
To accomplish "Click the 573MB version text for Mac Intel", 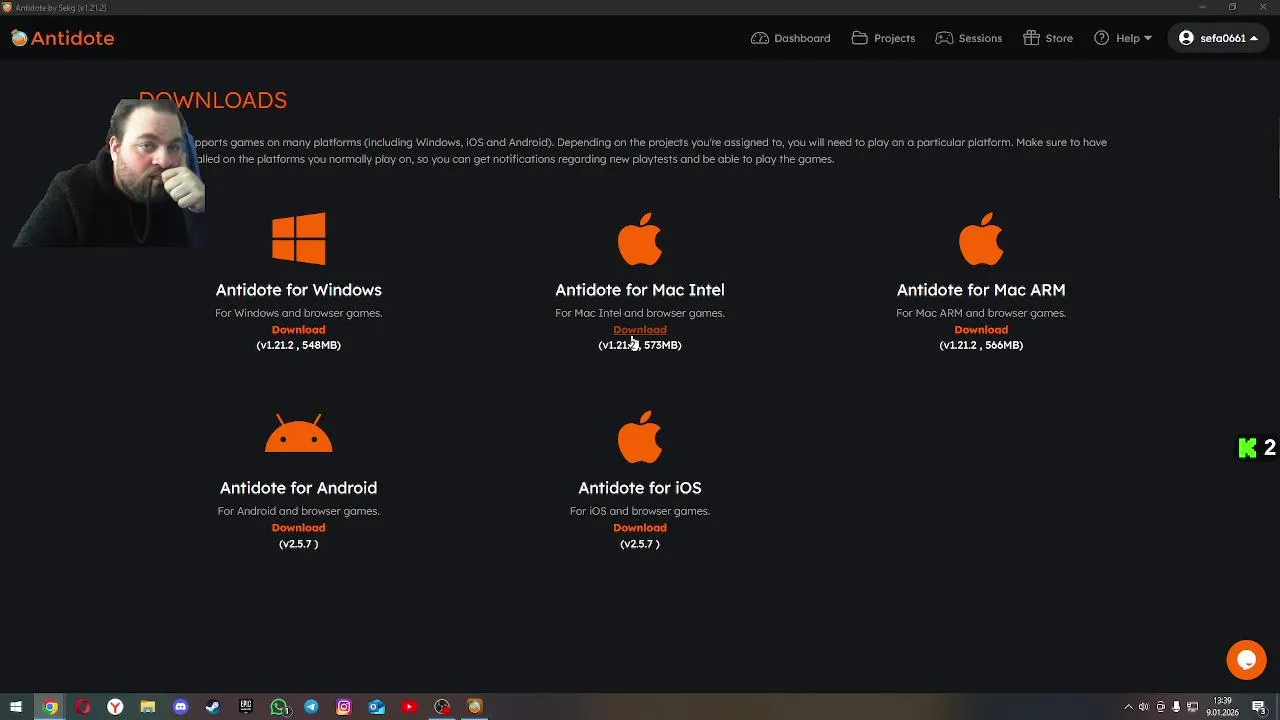I will coord(640,345).
